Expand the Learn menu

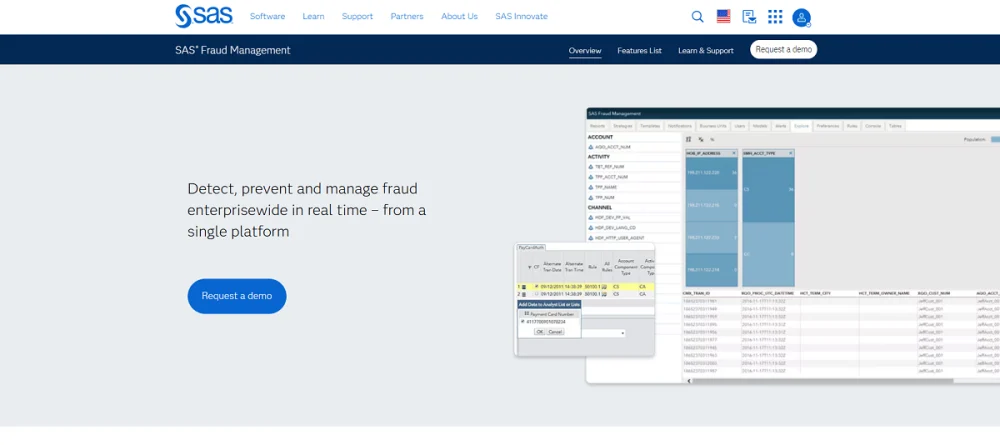pyautogui.click(x=313, y=17)
